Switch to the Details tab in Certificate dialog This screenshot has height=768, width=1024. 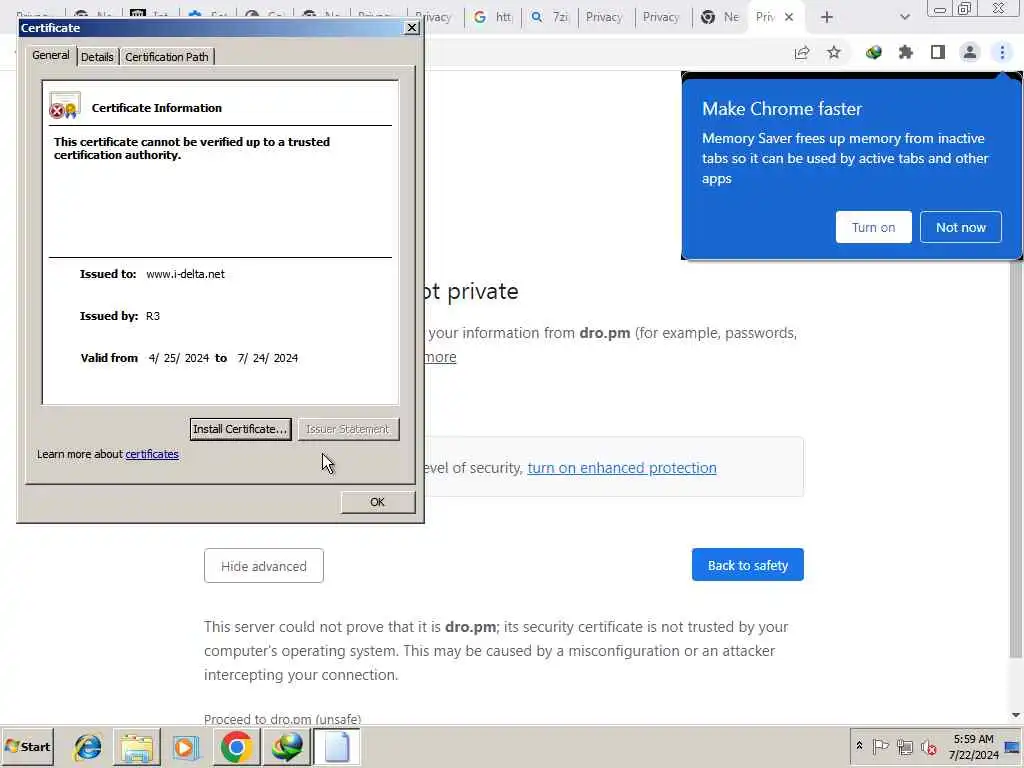click(x=97, y=57)
